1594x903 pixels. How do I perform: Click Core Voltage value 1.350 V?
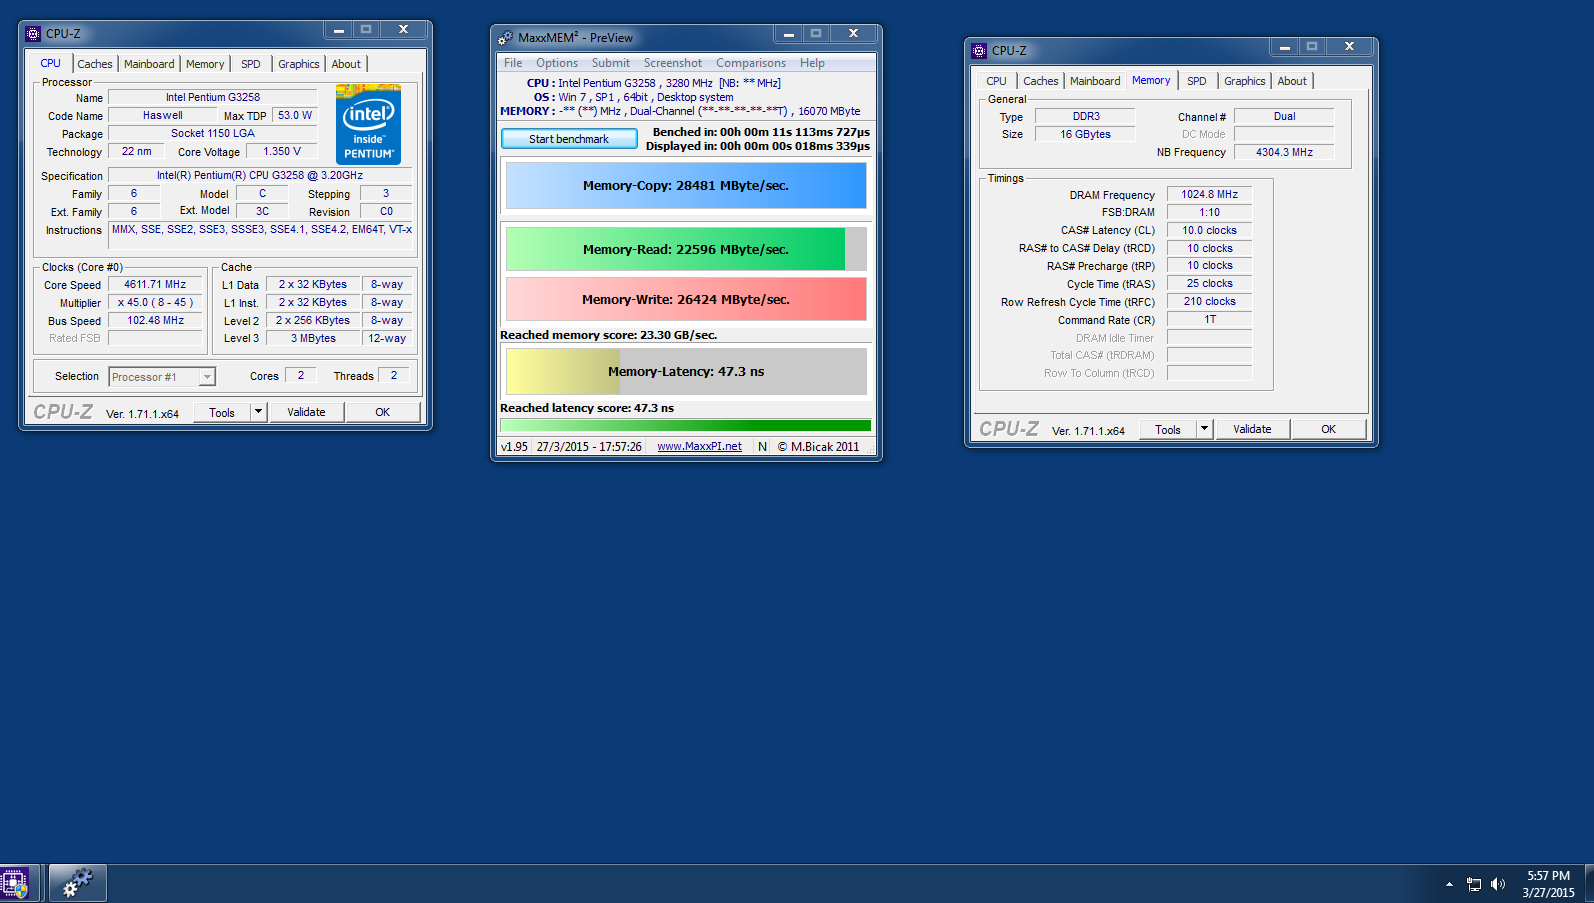click(x=282, y=152)
